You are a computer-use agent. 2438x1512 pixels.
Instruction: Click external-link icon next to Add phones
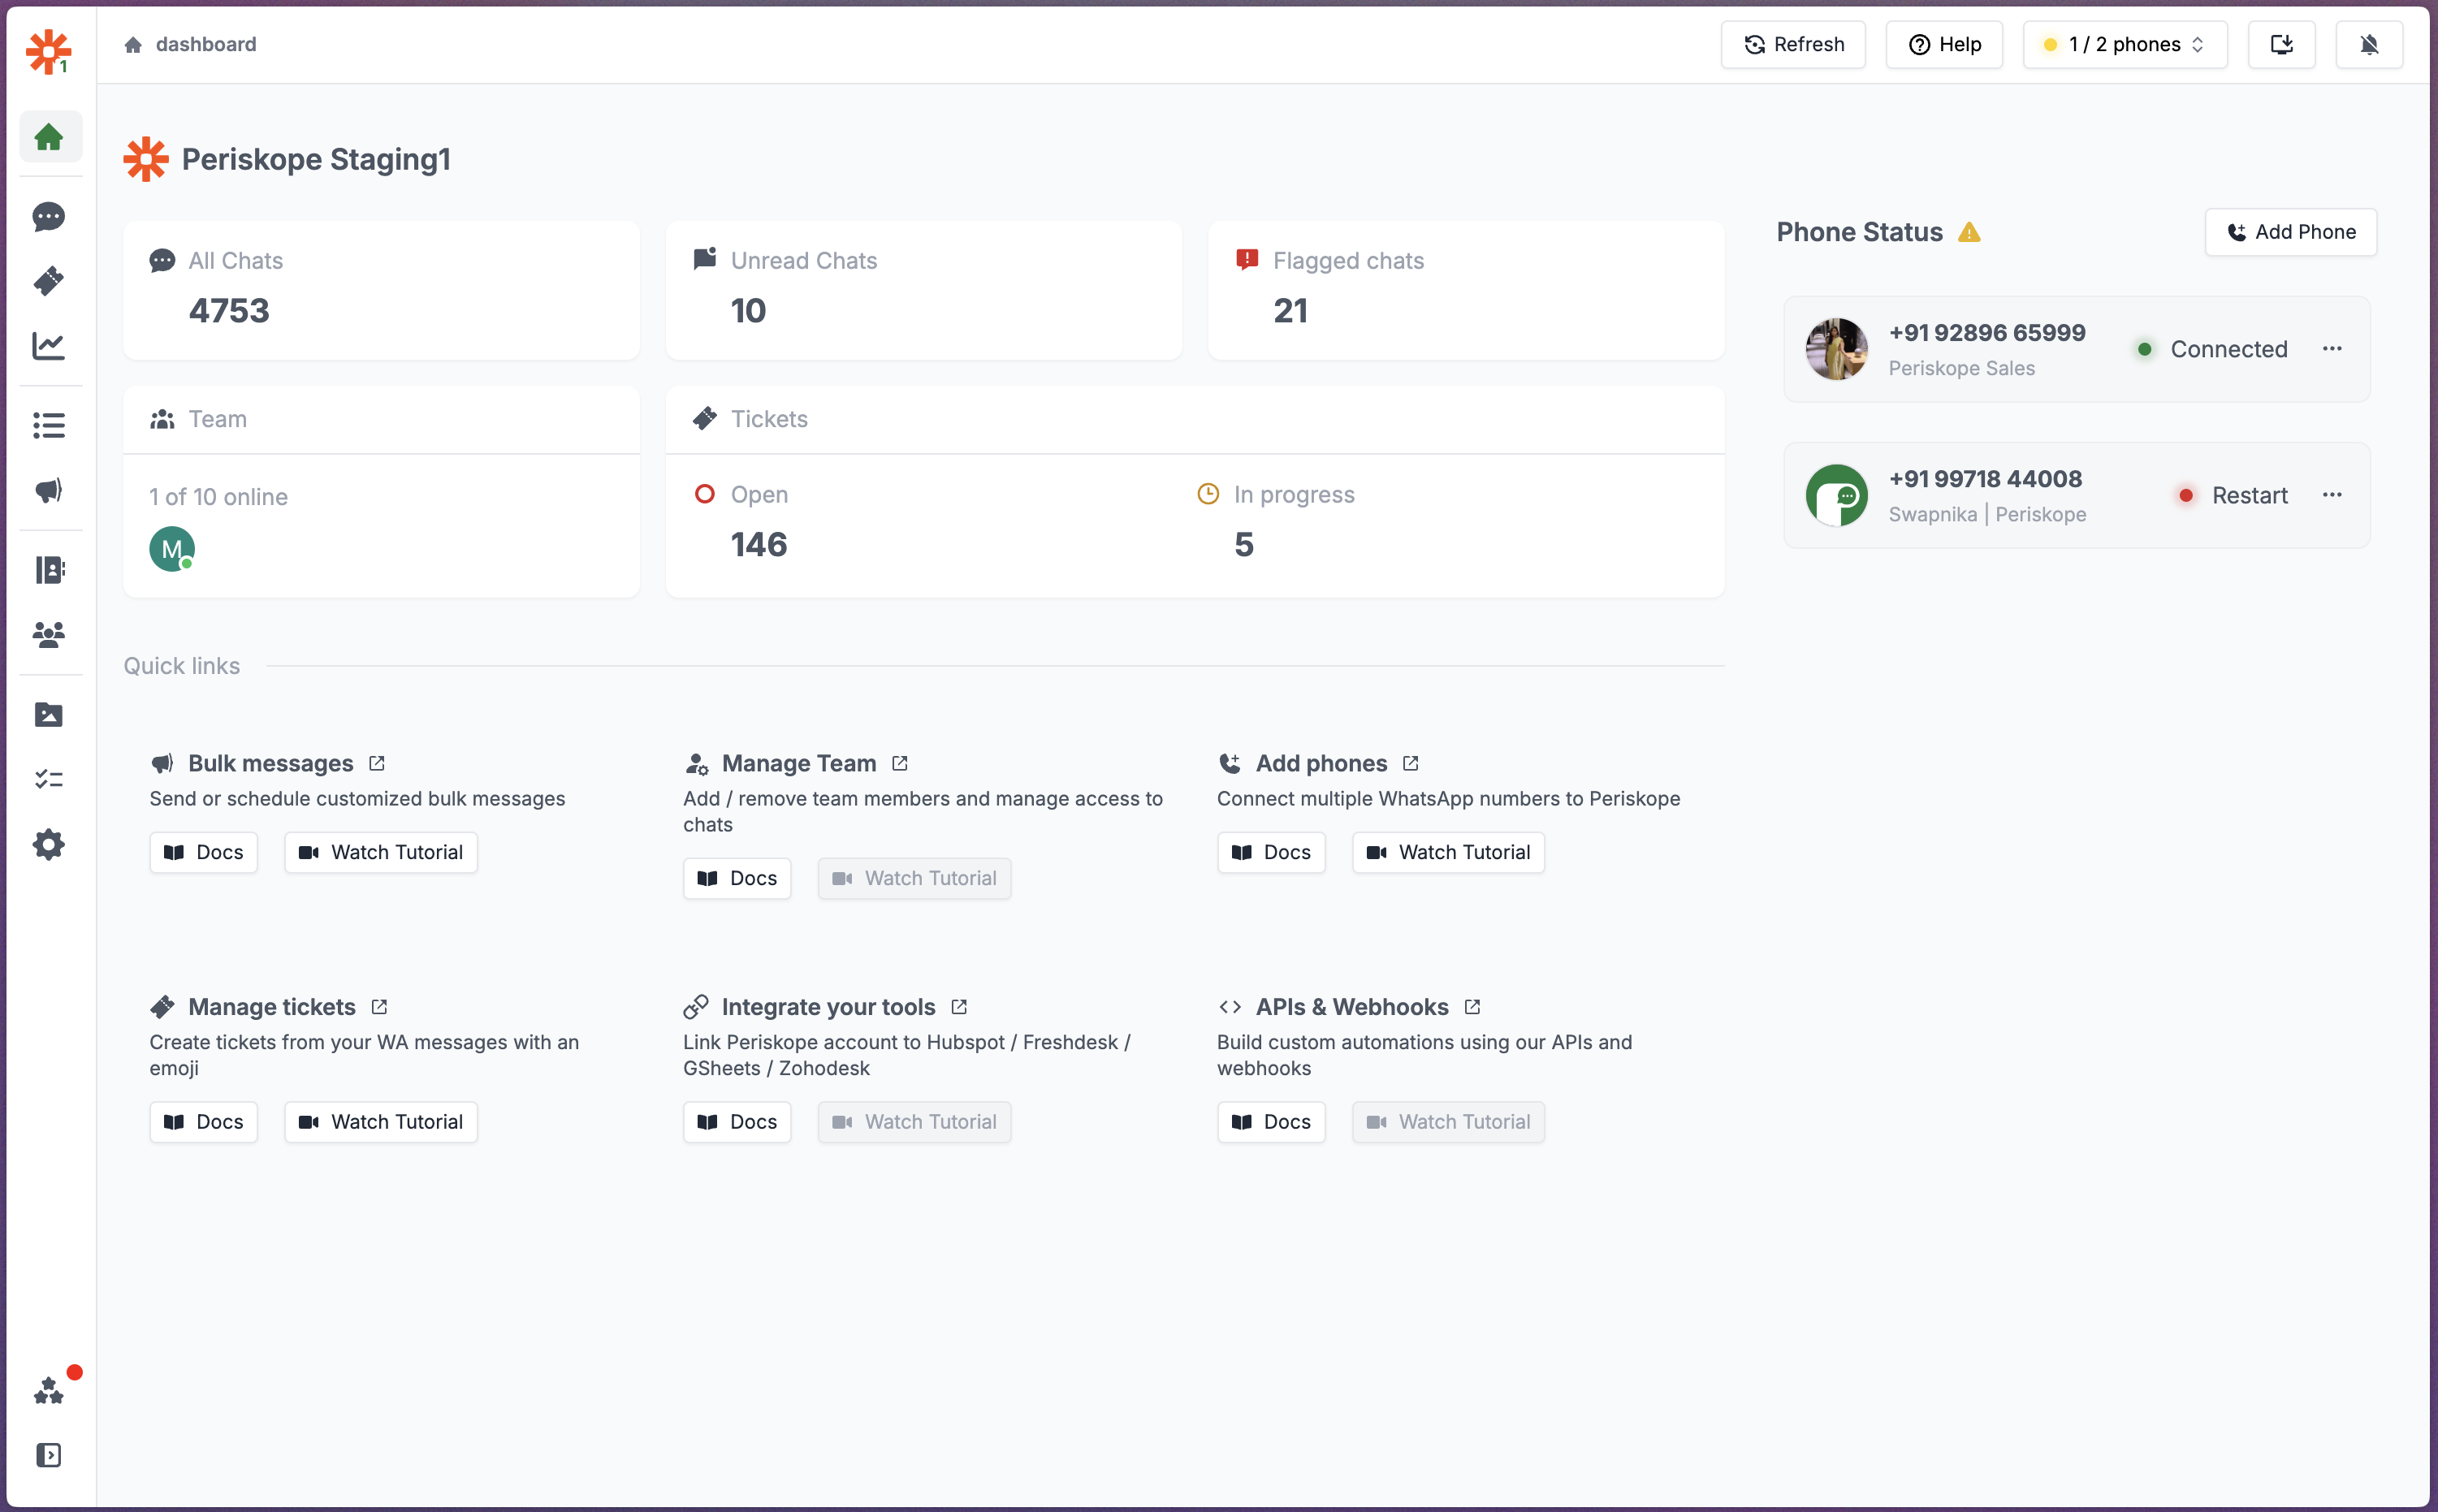[x=1411, y=763]
